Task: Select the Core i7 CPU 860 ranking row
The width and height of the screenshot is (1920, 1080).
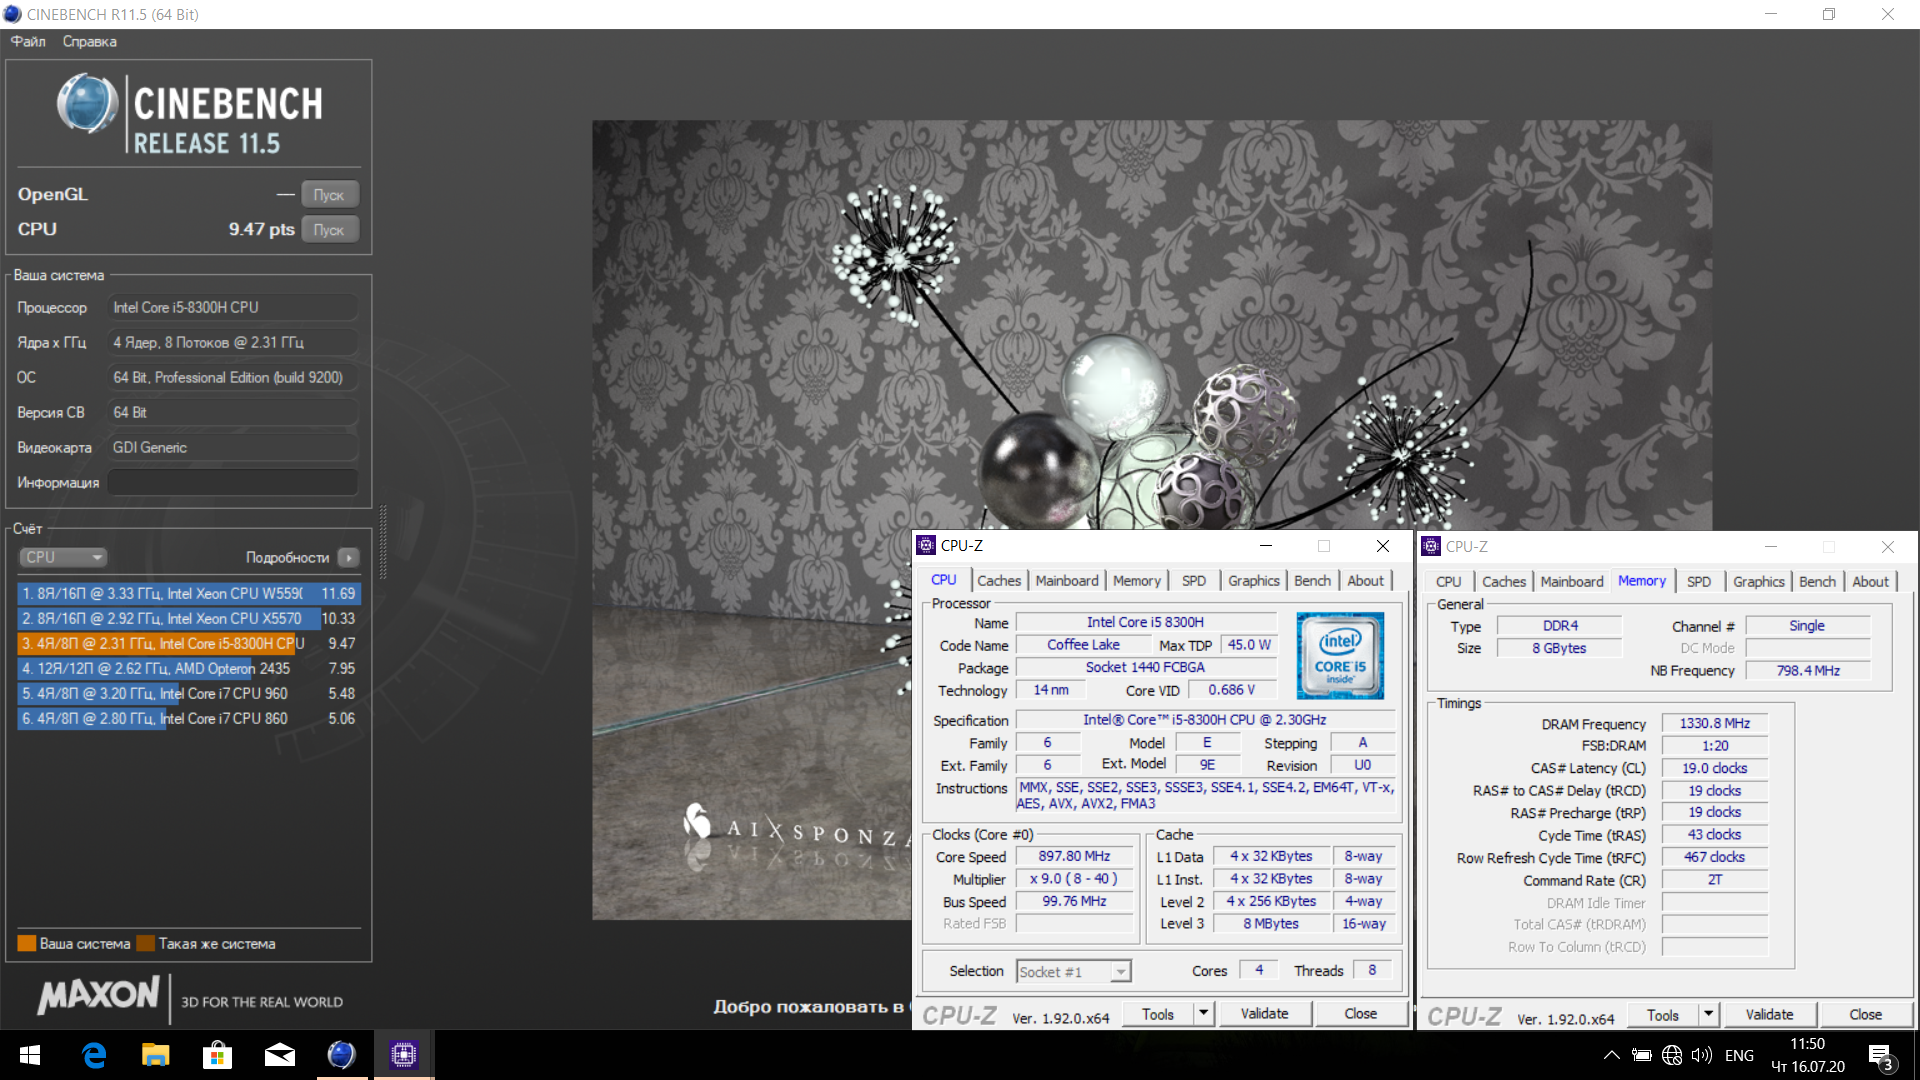Action: coord(189,718)
